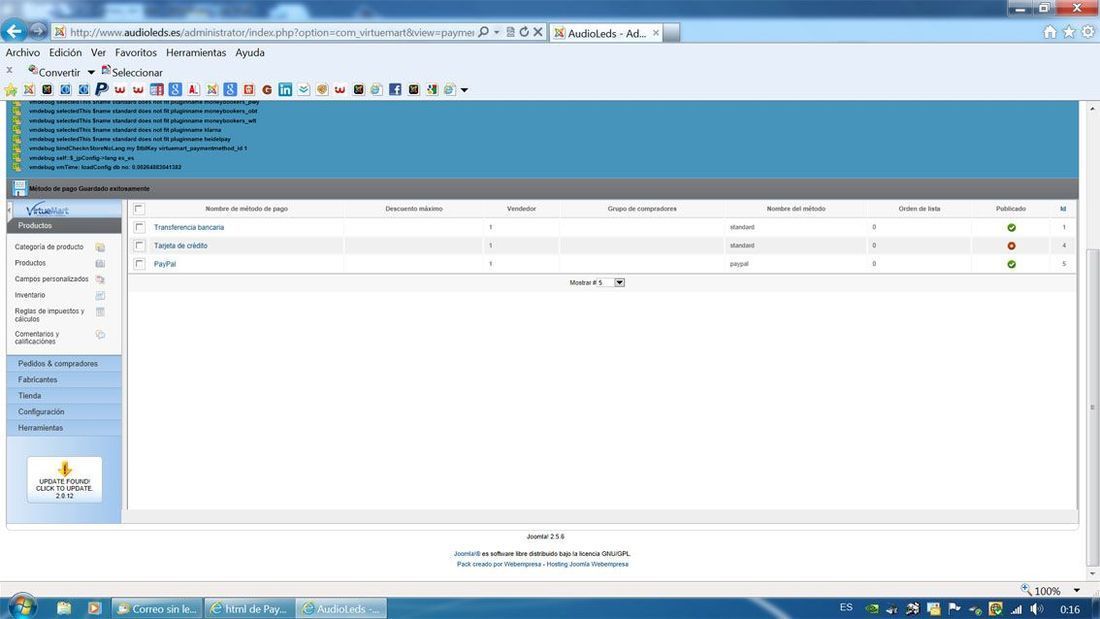Screen dimensions: 1100x619
Task: Click Categoría de producto sidebar icon
Action: pos(100,247)
